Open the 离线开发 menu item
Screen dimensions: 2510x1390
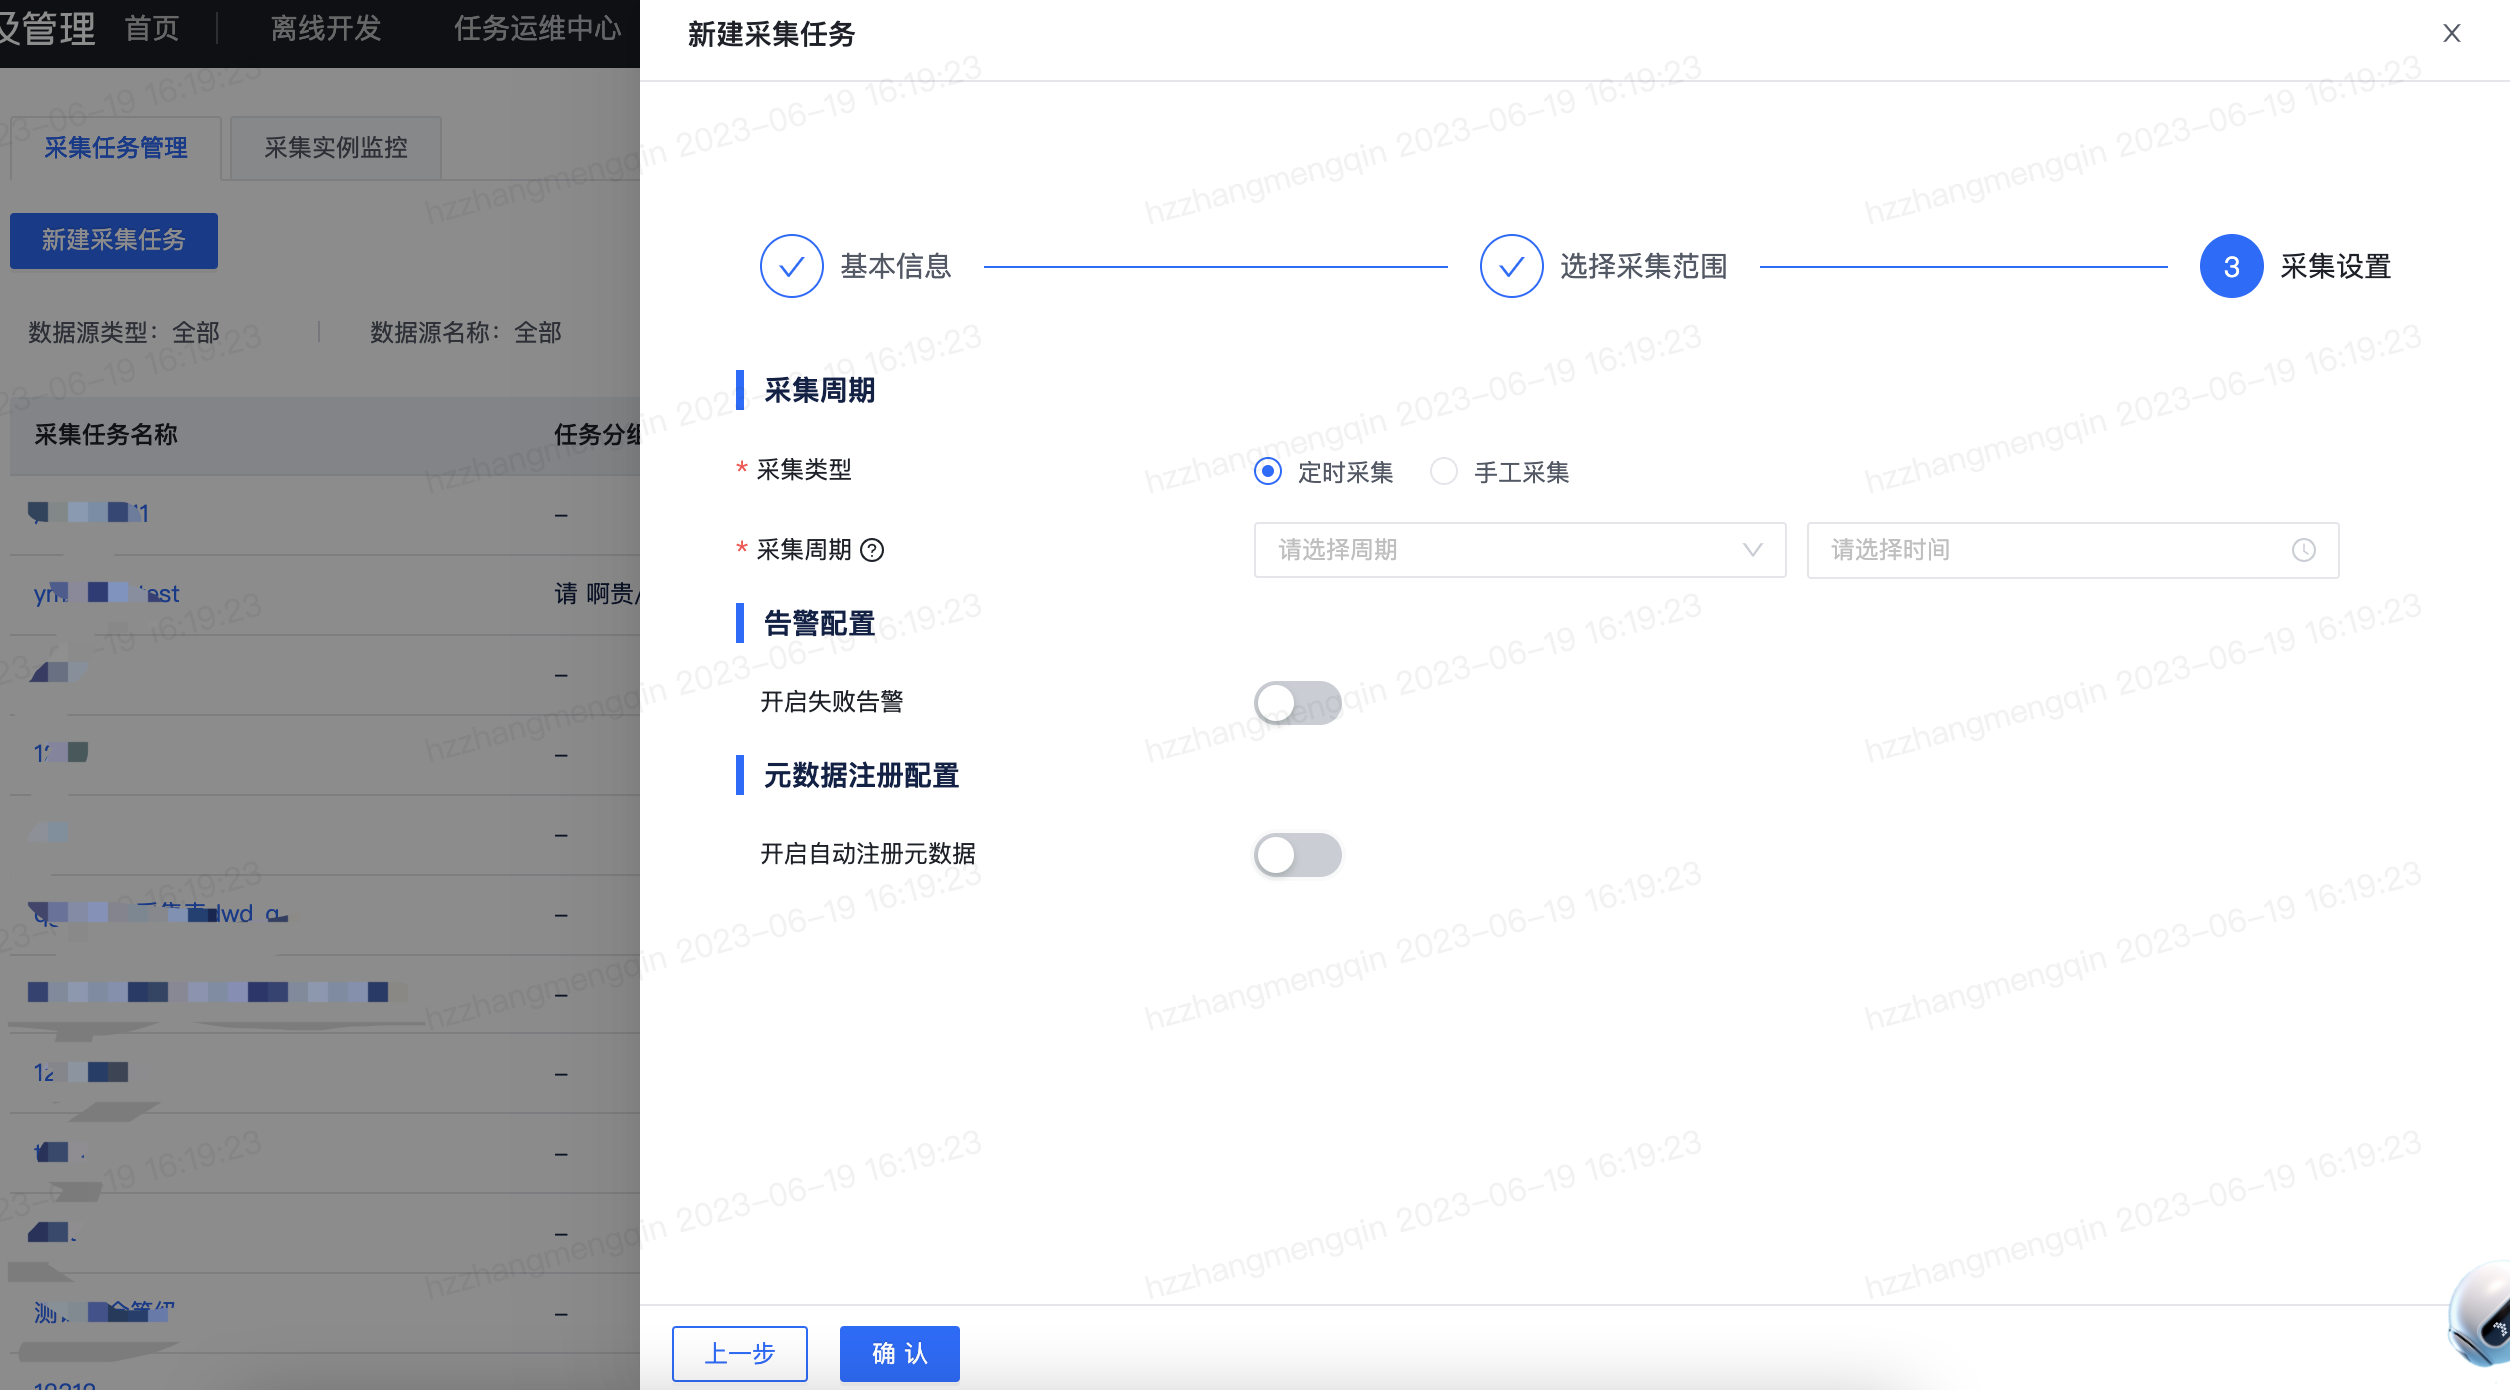pos(326,29)
